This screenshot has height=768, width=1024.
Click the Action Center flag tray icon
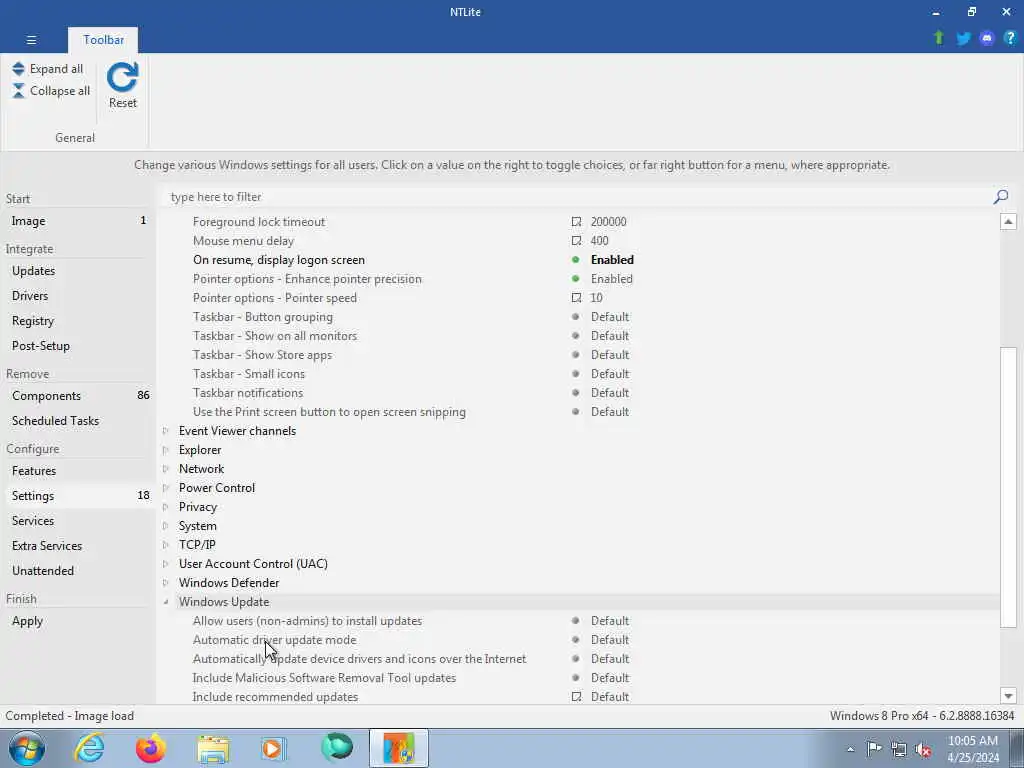[874, 749]
